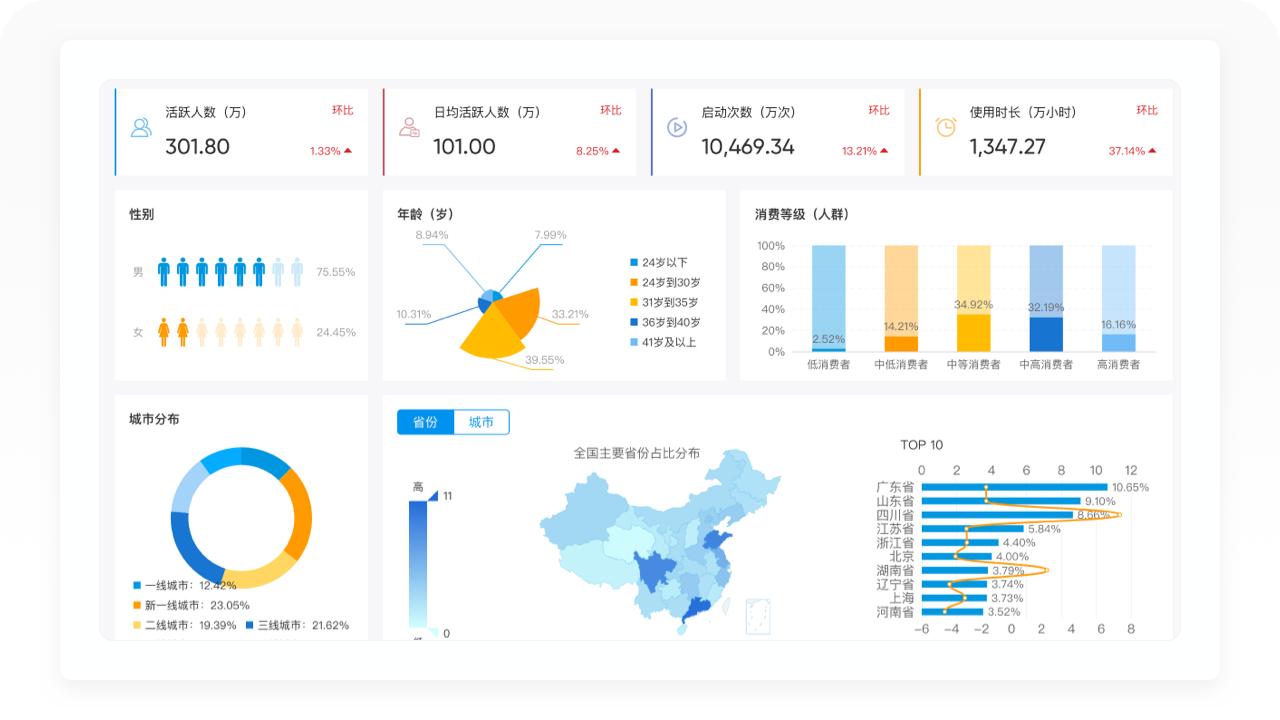This screenshot has height=720, width=1280.
Task: Click the 1,347.27 usage duration value
Action: 1007,147
